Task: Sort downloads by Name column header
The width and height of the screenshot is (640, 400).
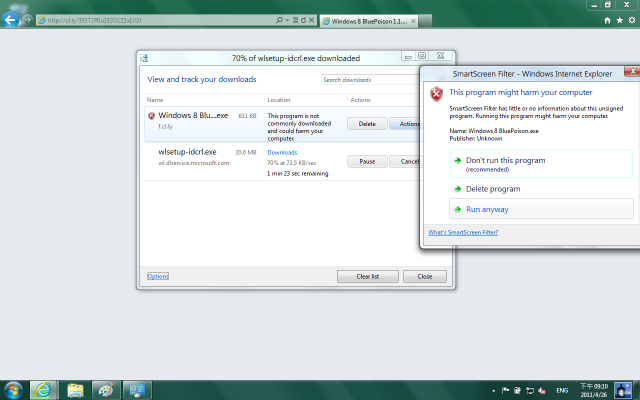Action: (155, 100)
